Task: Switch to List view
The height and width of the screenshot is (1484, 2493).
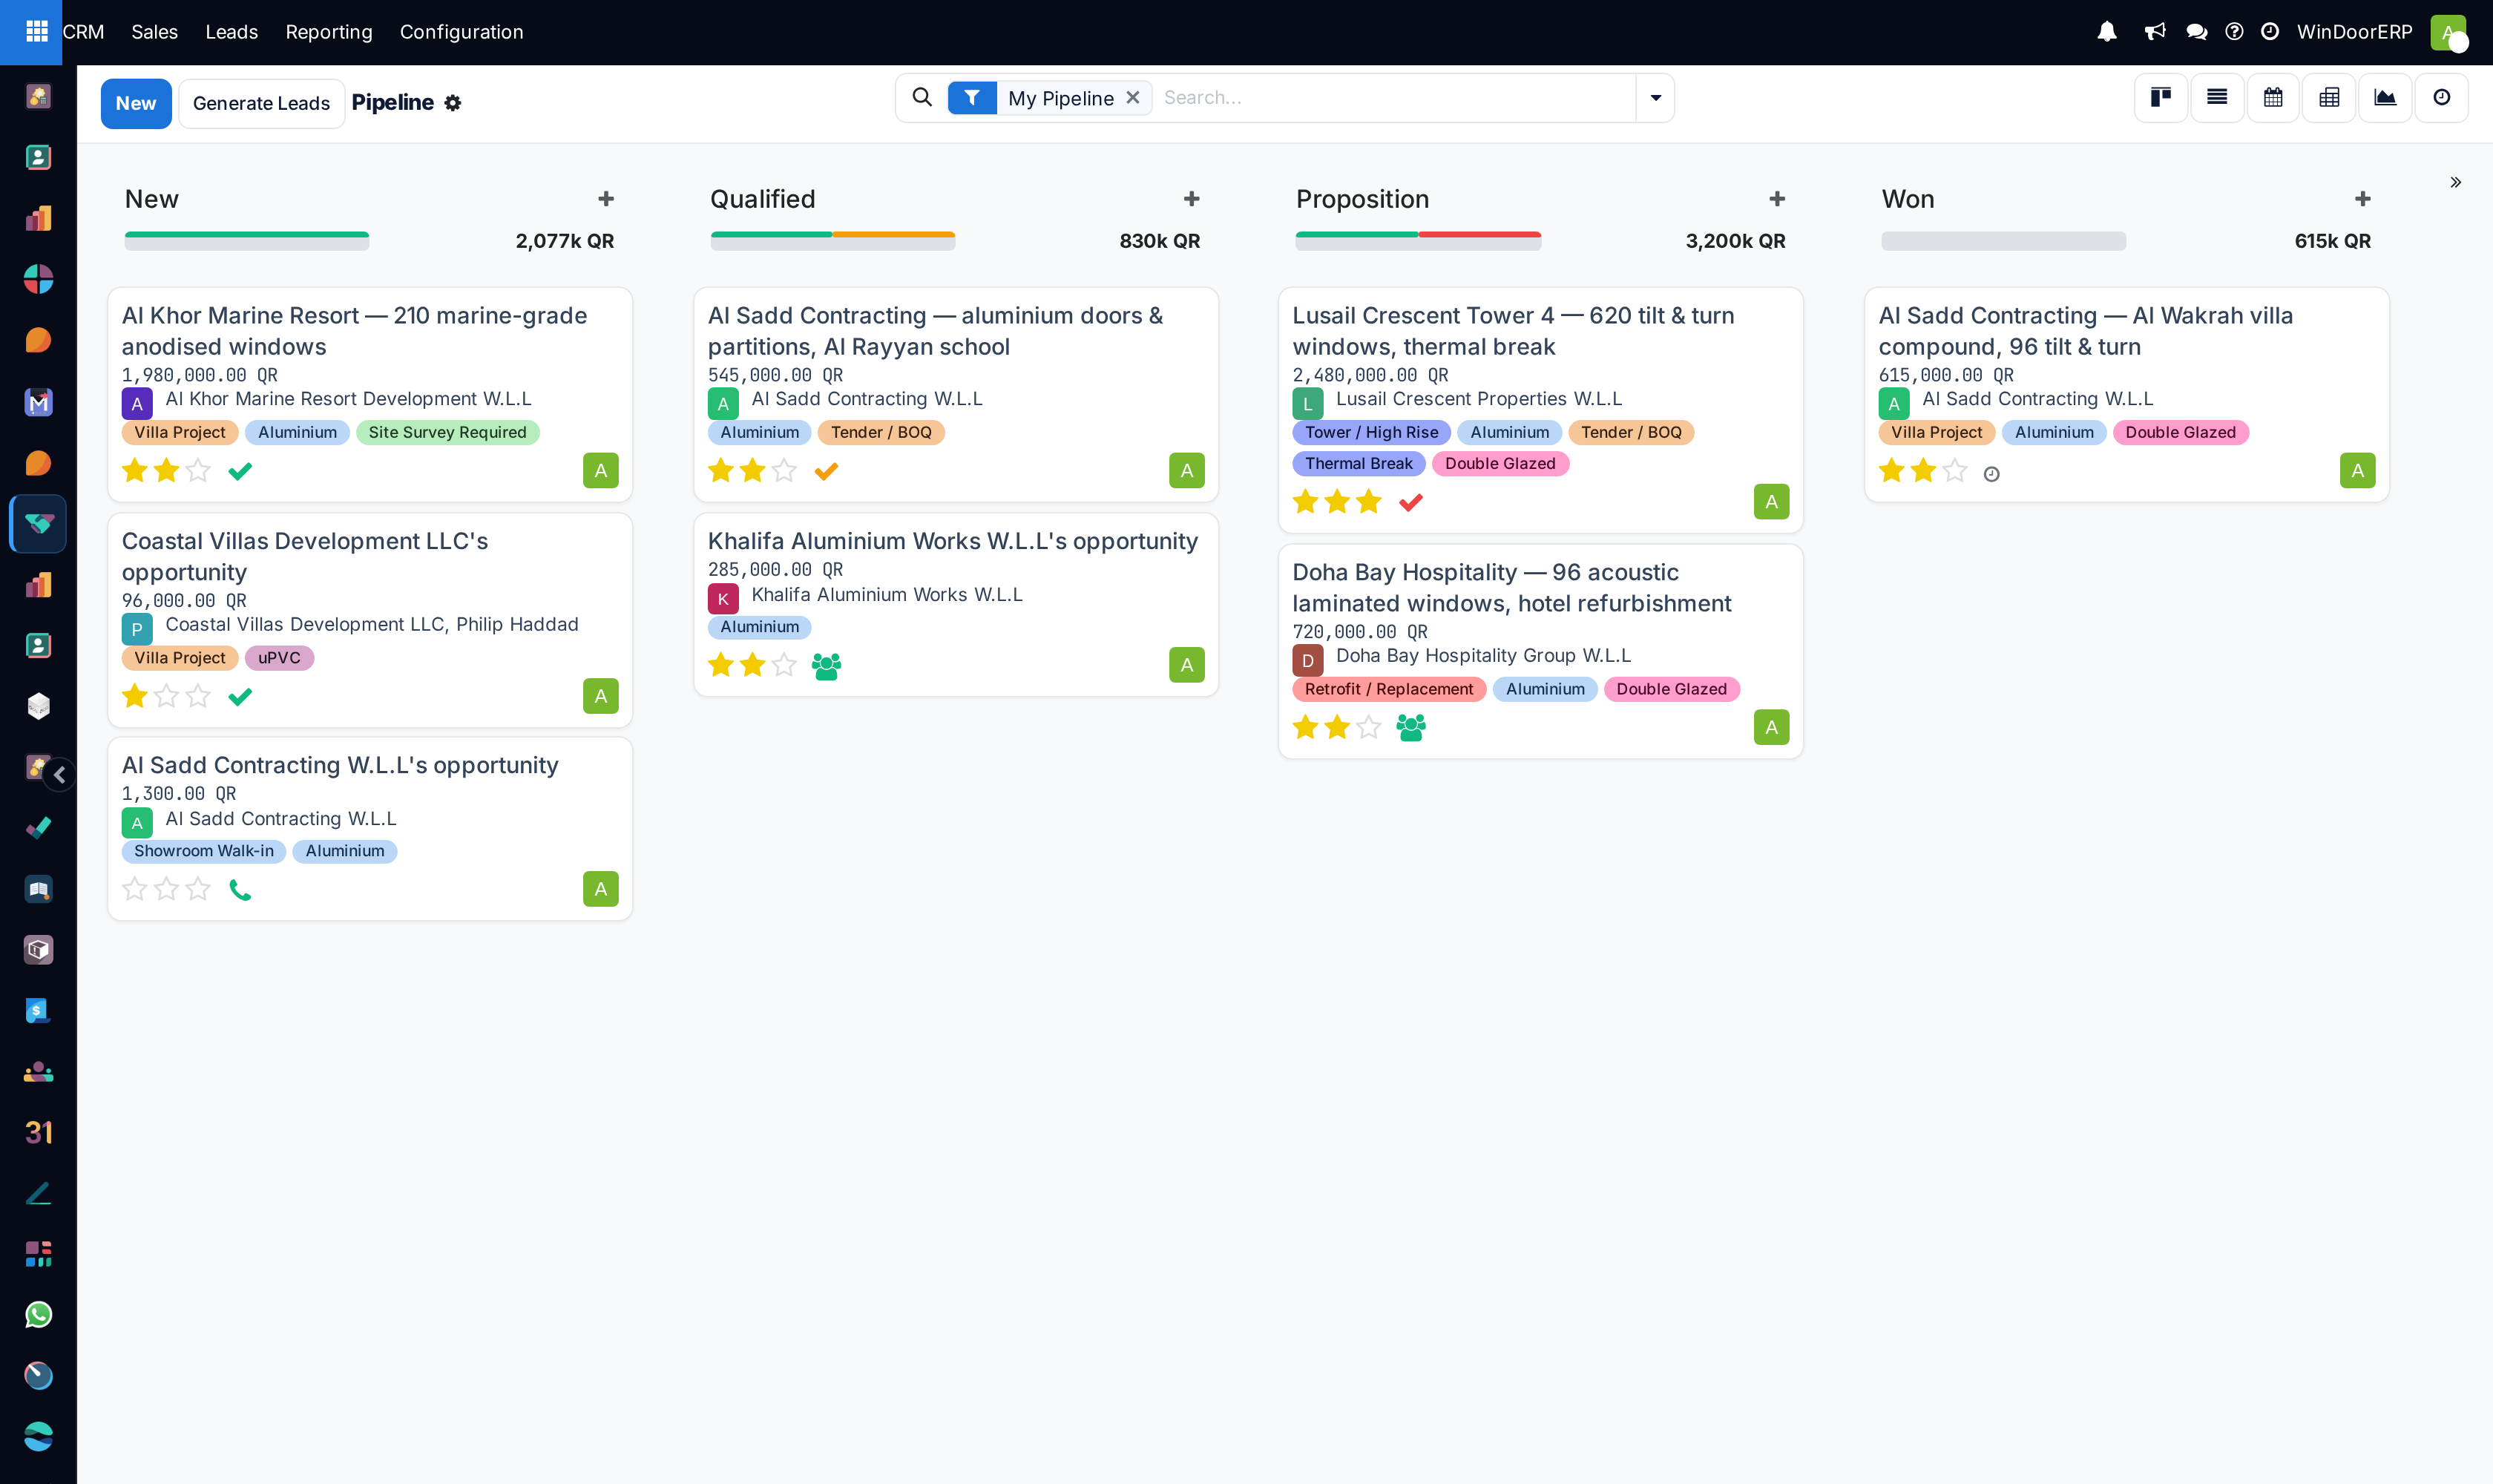Action: point(2217,98)
